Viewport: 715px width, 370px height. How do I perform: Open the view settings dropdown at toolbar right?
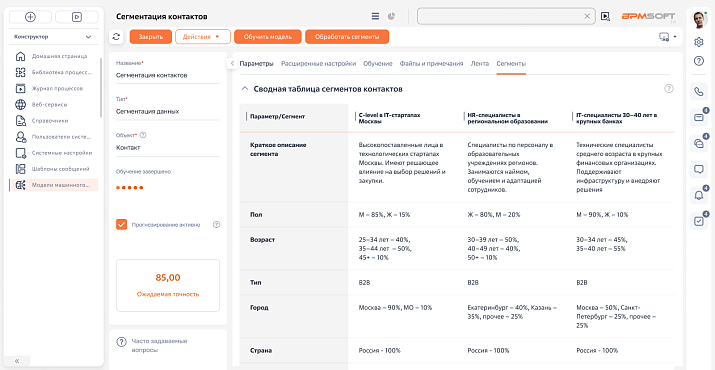pyautogui.click(x=668, y=37)
